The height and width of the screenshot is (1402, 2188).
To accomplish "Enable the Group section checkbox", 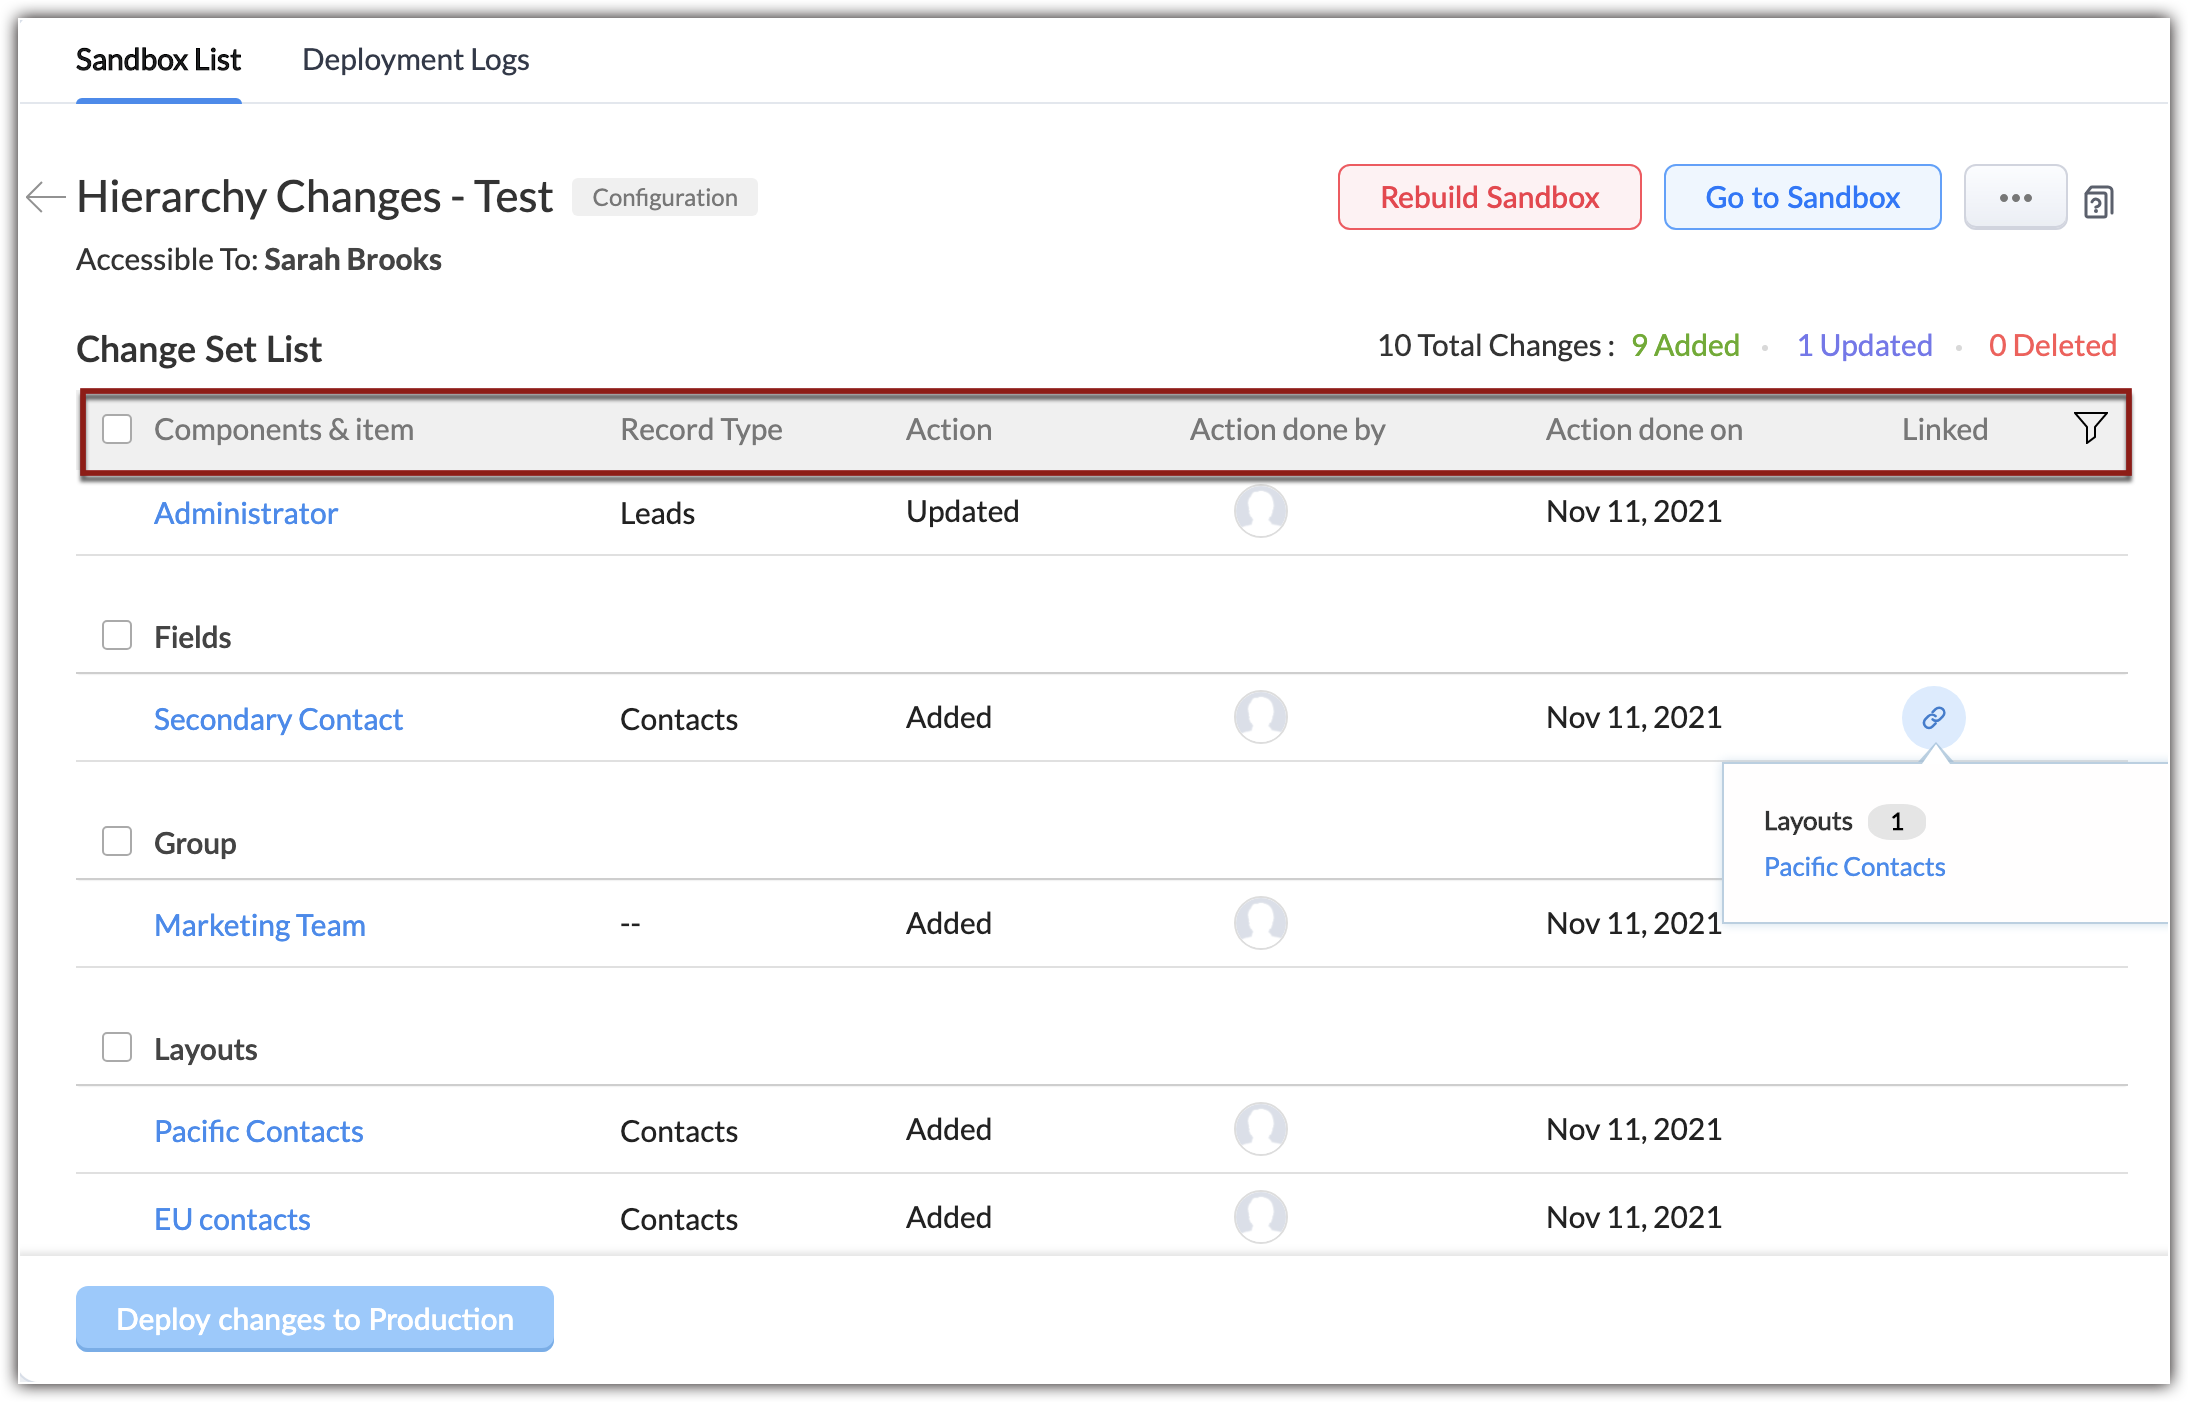I will click(x=117, y=842).
